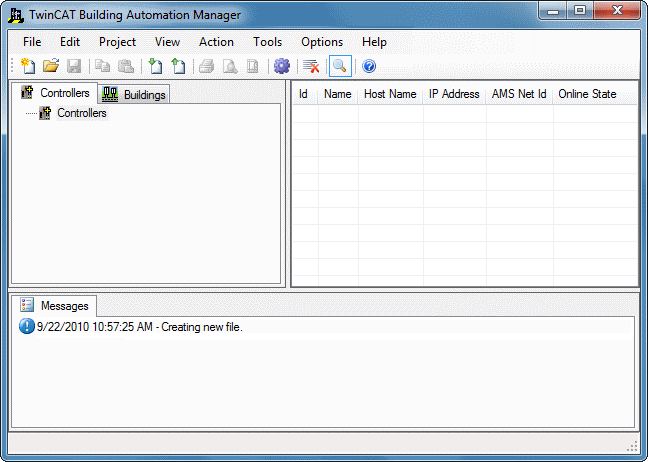The height and width of the screenshot is (462, 648).
Task: Click the New file toolbar icon
Action: point(28,66)
